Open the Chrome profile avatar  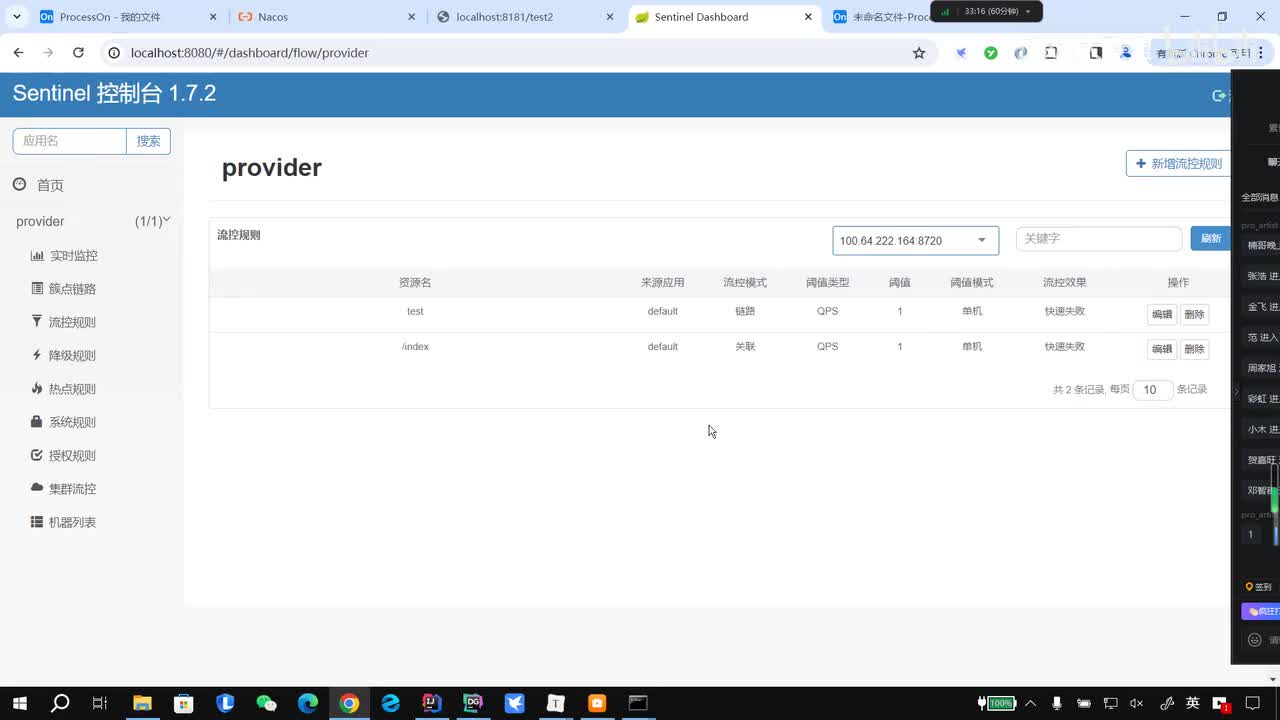coord(1126,53)
